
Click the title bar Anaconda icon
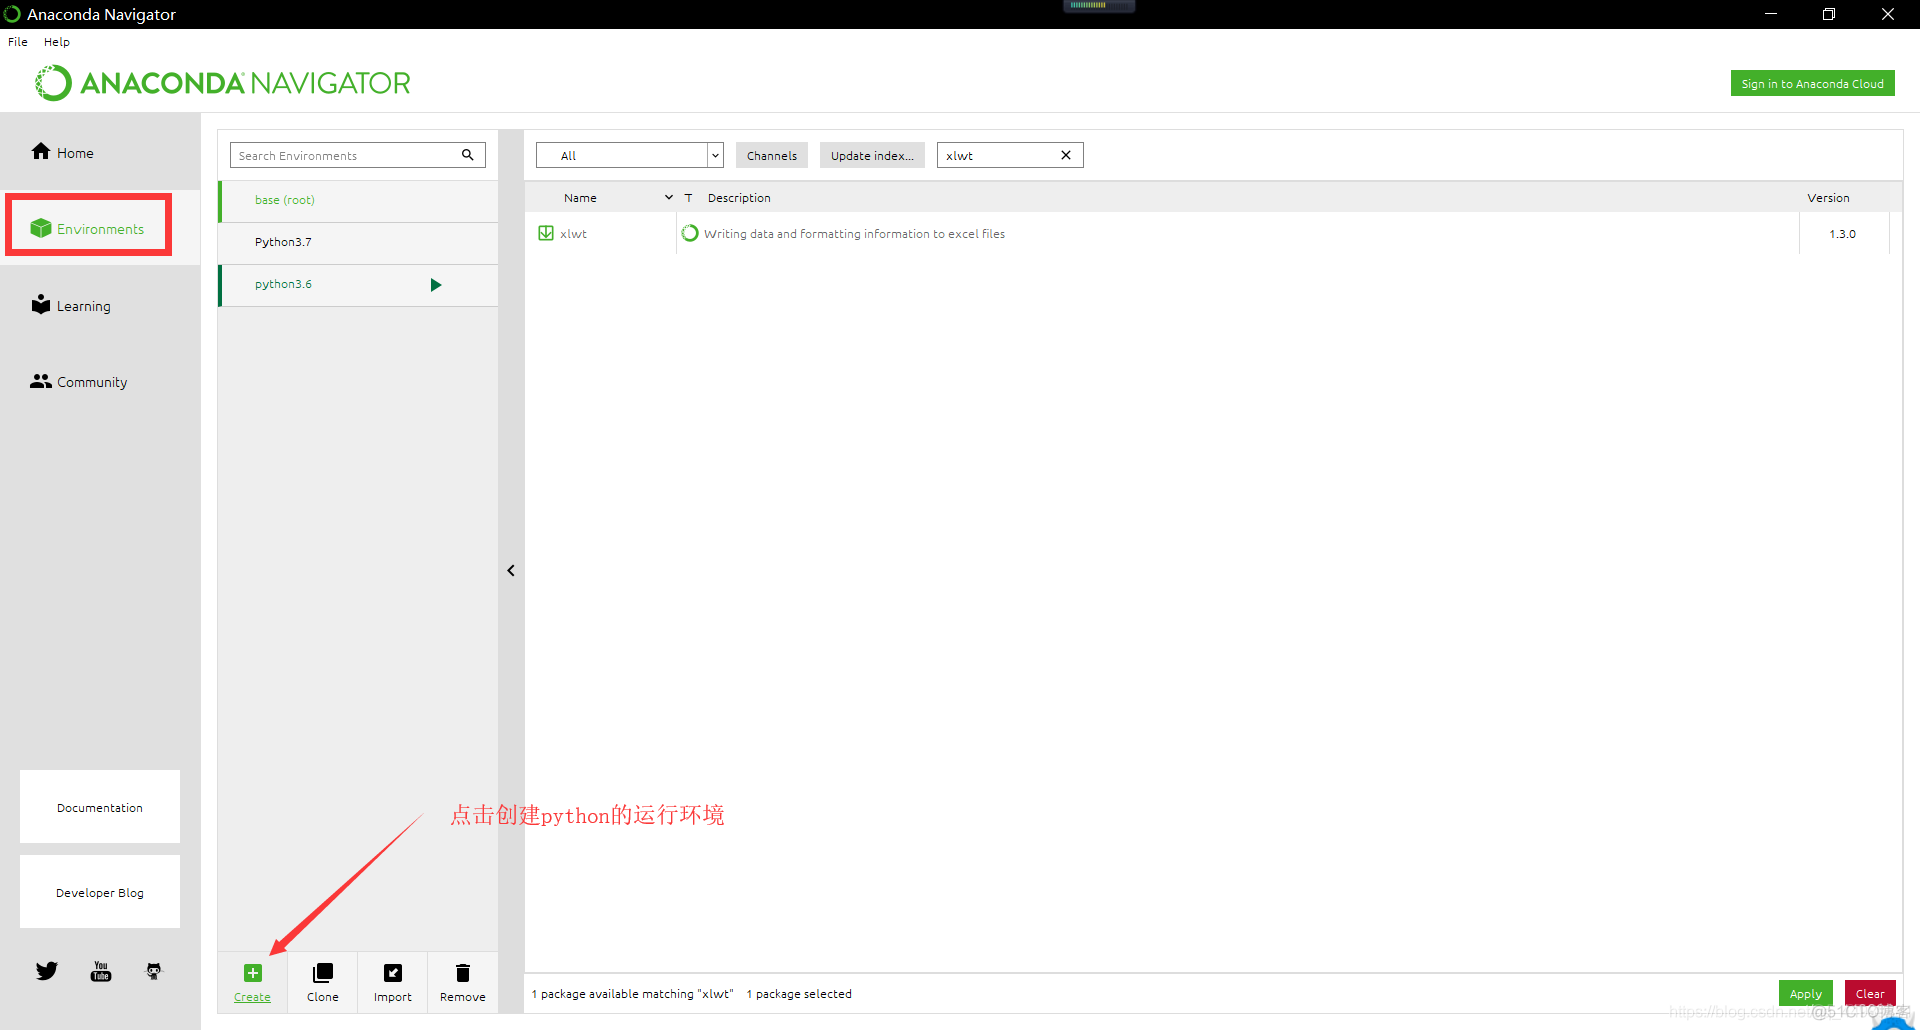[12, 14]
